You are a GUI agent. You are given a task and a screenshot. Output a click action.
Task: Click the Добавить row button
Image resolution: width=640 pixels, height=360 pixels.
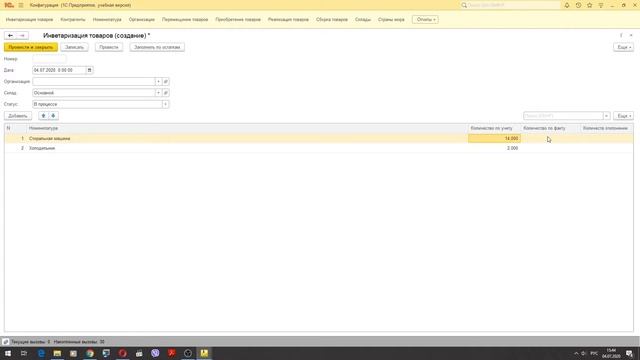(x=18, y=116)
